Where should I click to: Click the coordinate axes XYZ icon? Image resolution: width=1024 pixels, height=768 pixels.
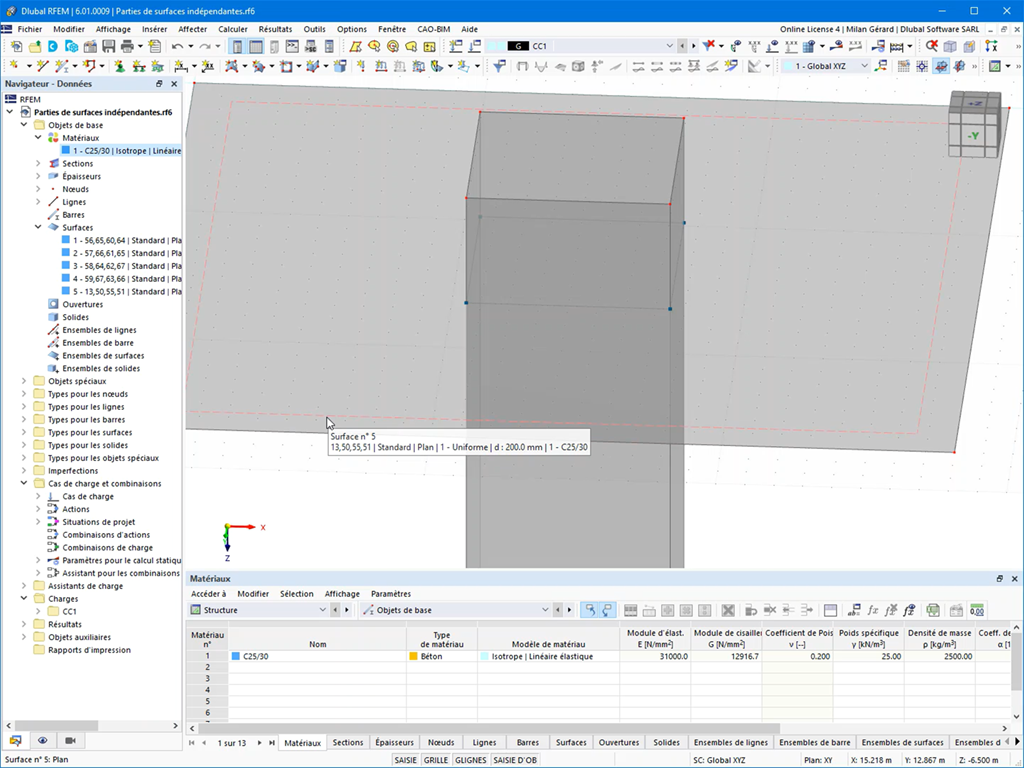coord(991,46)
